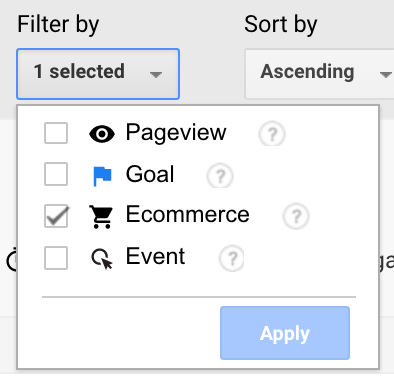The image size is (394, 388).
Task: Choose the Goal option label
Action: pos(150,174)
